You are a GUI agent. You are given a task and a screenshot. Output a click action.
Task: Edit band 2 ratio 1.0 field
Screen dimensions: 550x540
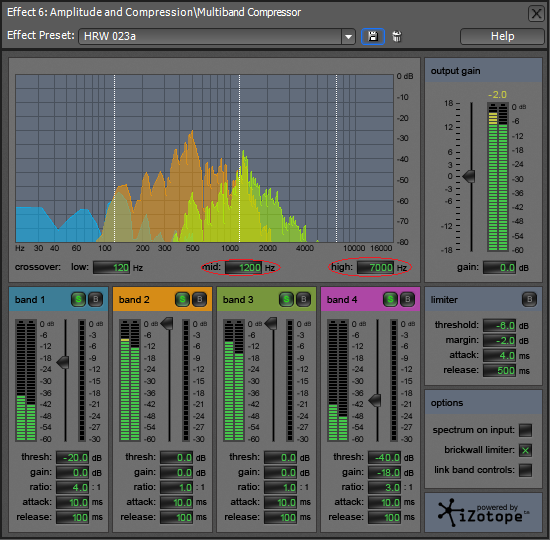click(176, 487)
